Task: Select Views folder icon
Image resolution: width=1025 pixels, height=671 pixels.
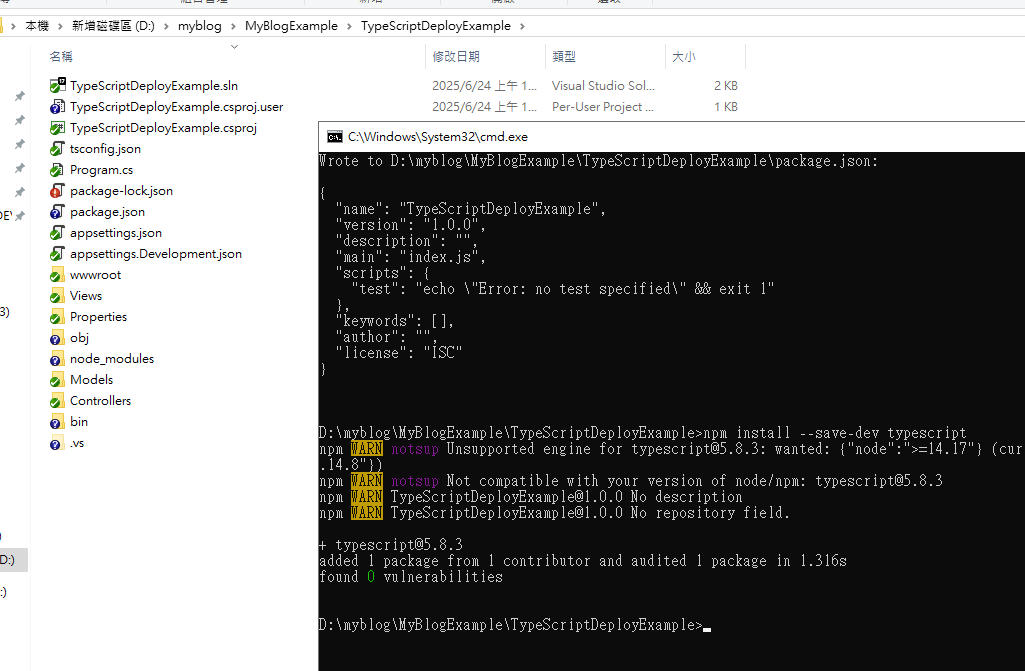Action: (58, 296)
